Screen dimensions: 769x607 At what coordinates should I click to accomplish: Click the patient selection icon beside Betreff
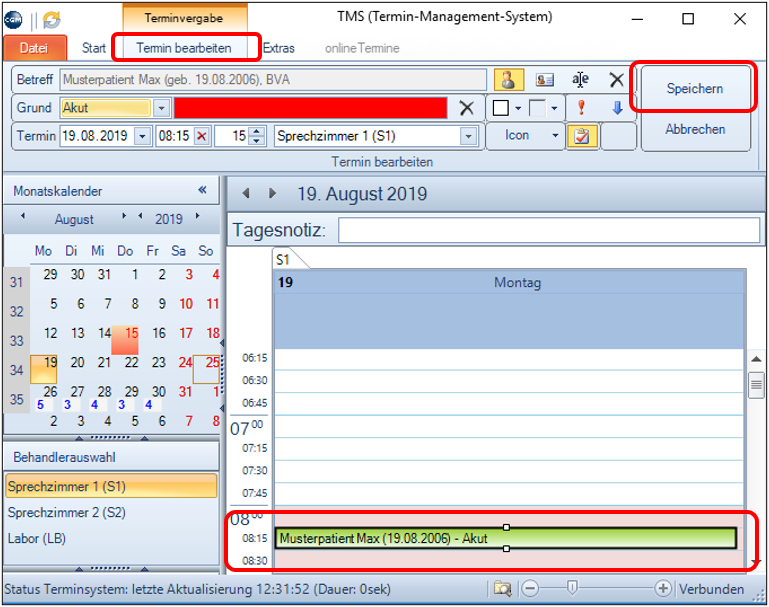pos(508,79)
